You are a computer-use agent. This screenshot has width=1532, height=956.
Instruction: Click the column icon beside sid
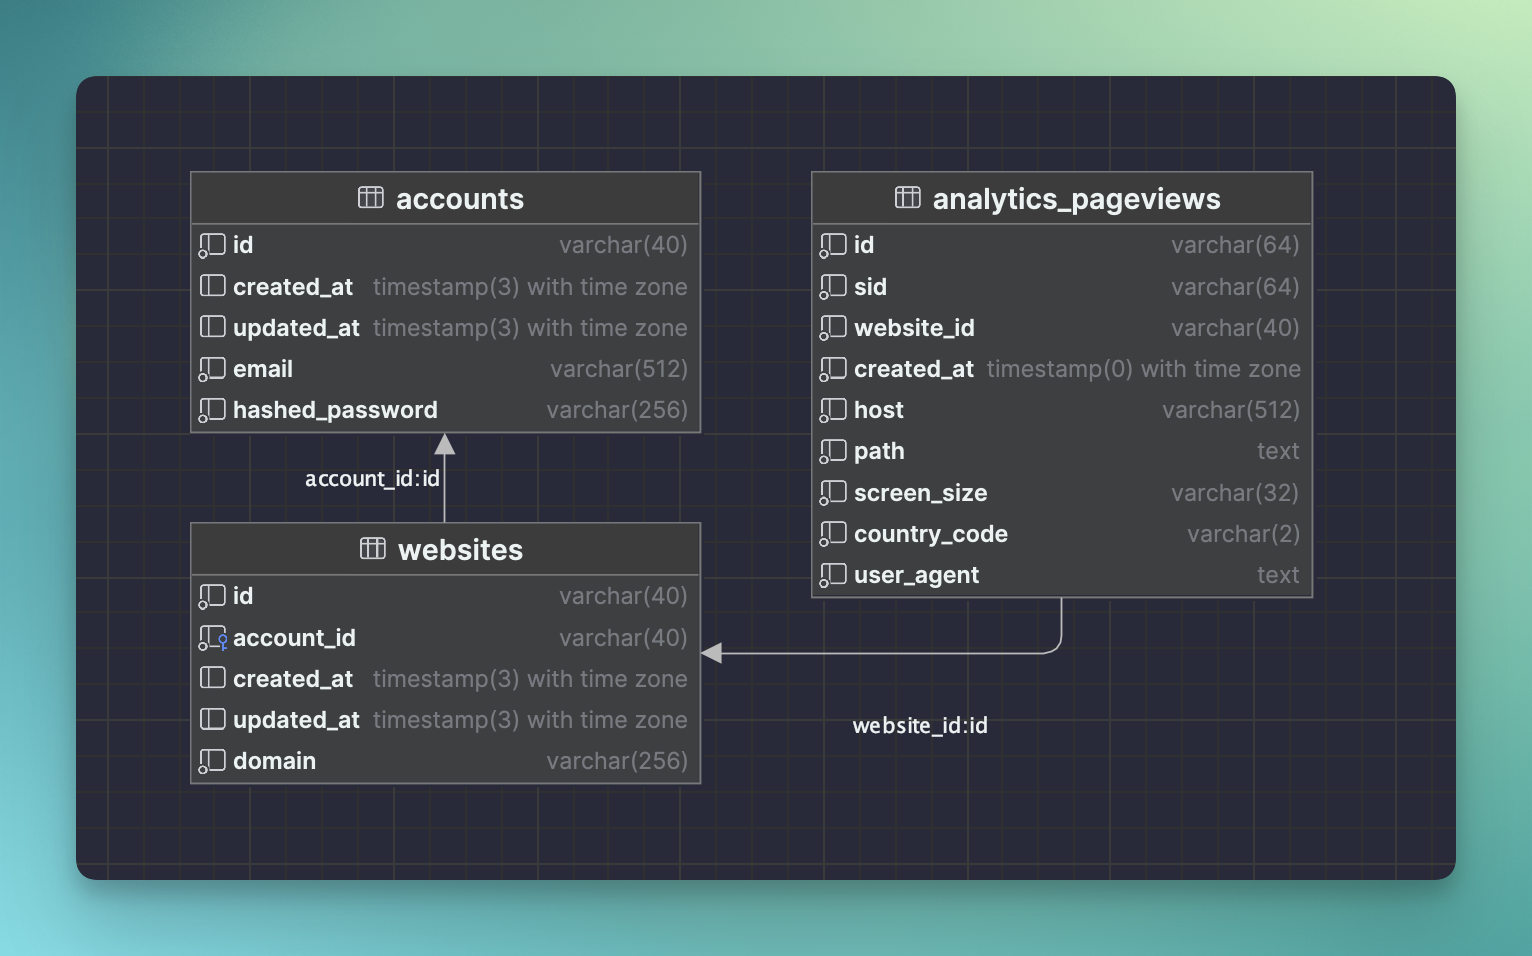(x=833, y=288)
